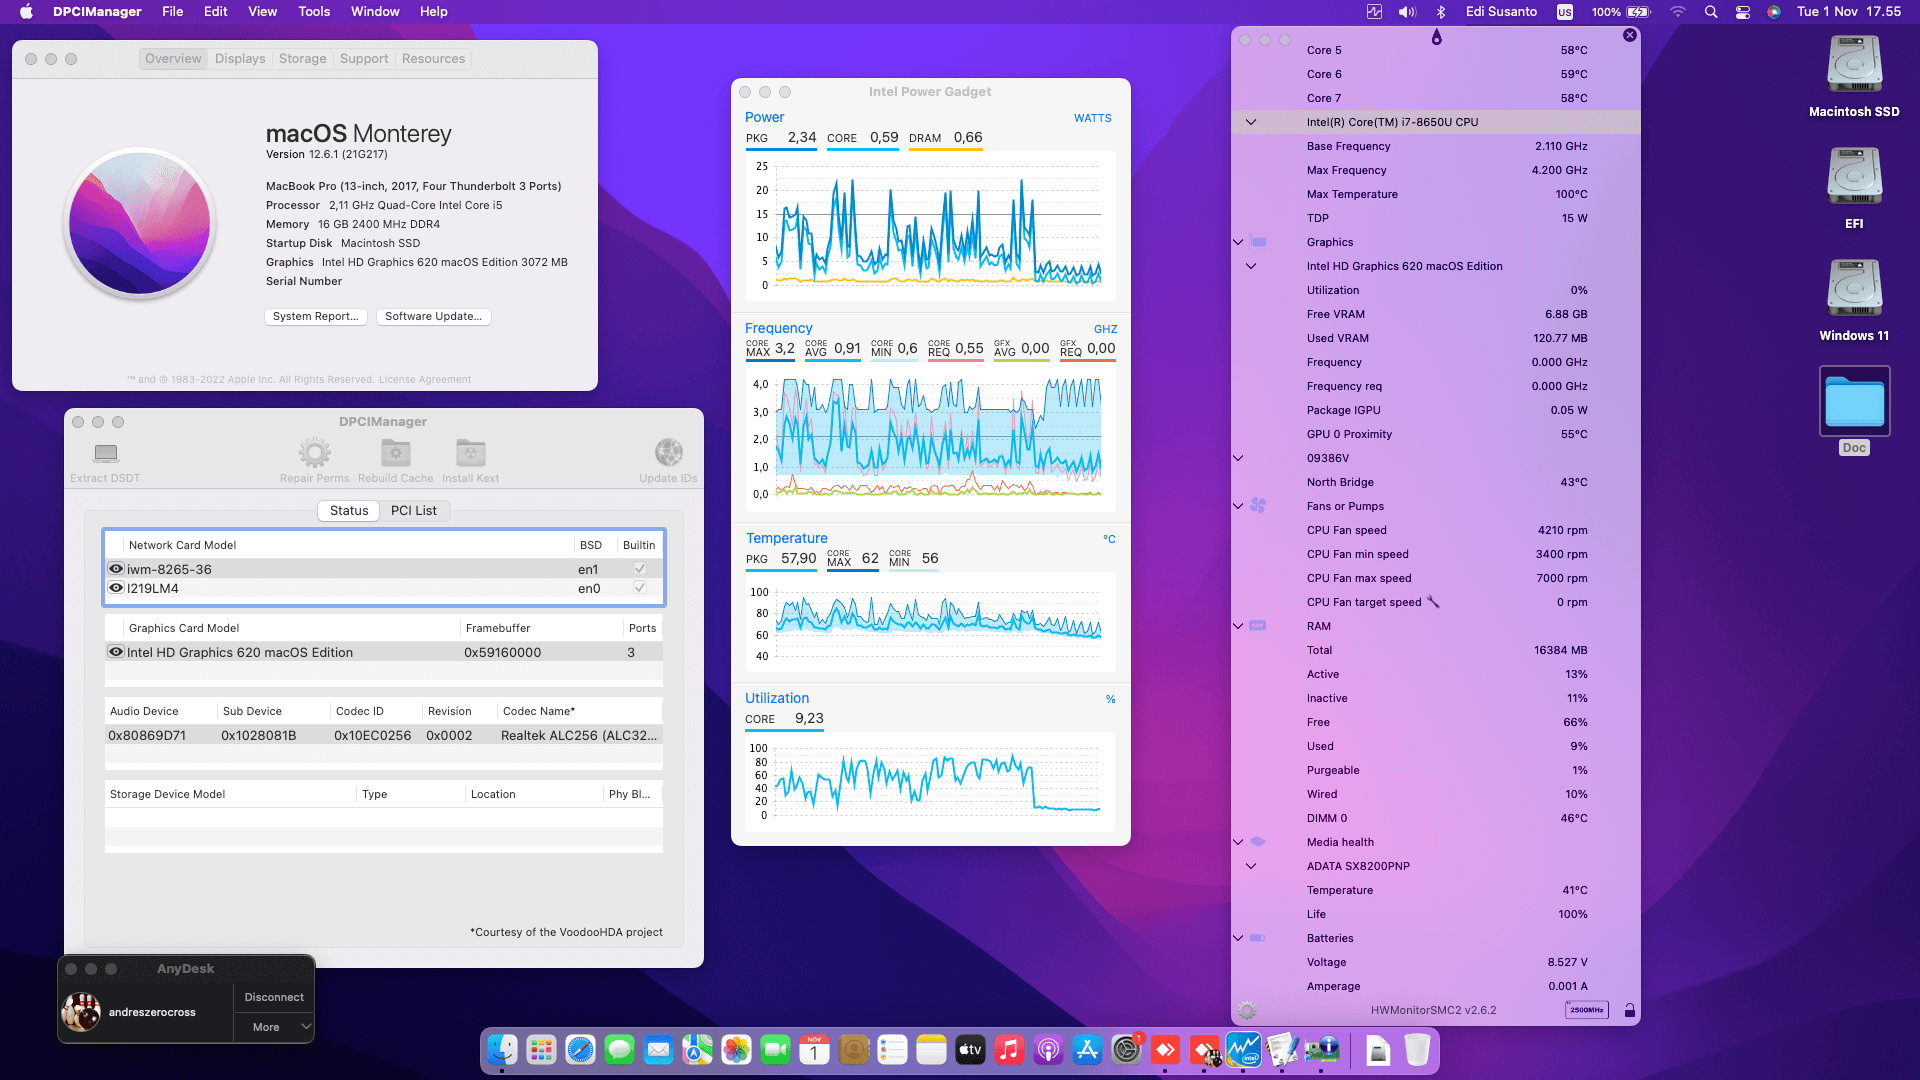Toggle the eye icon for iwm-8265-36
The height and width of the screenshot is (1080, 1920).
(116, 569)
